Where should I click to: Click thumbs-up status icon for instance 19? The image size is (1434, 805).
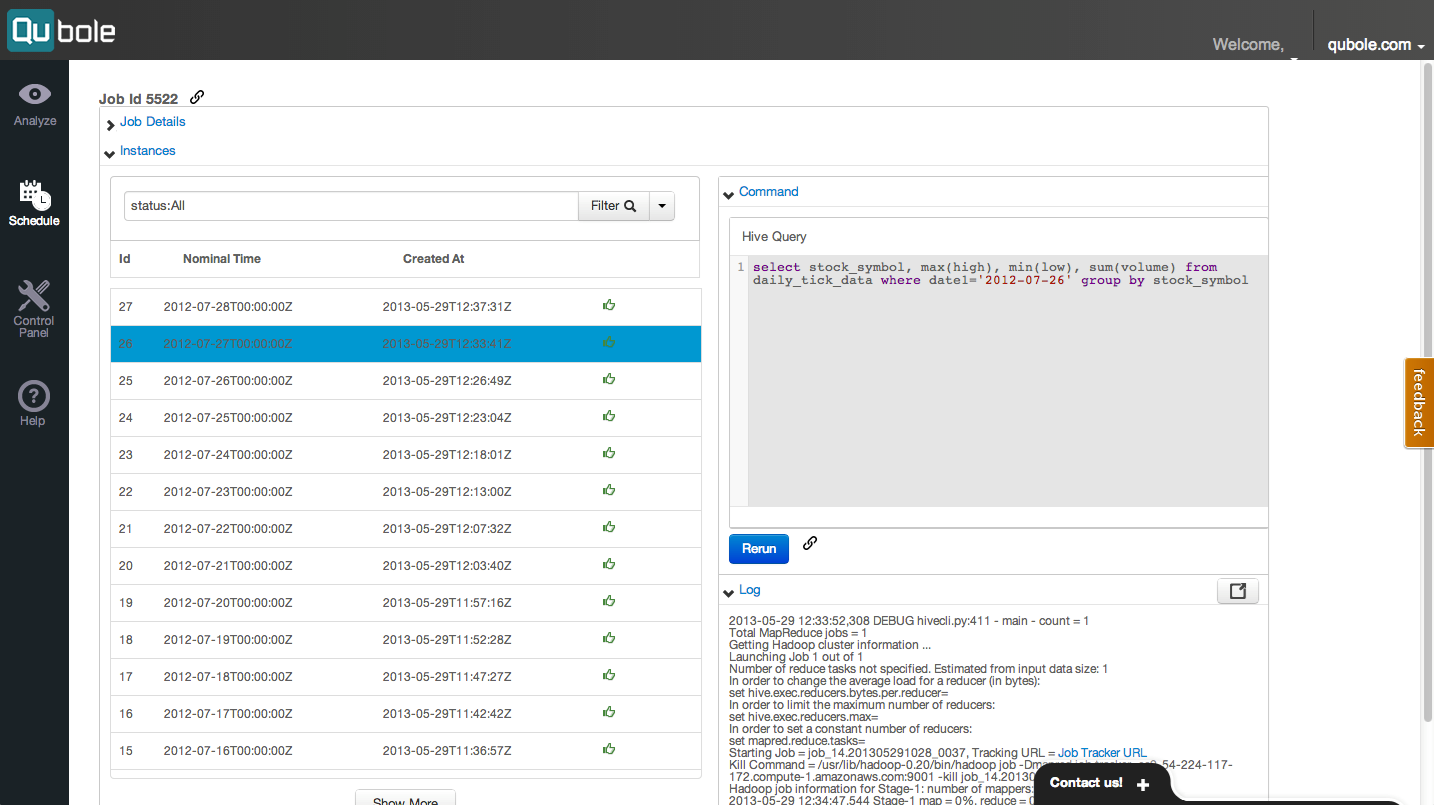[609, 601]
